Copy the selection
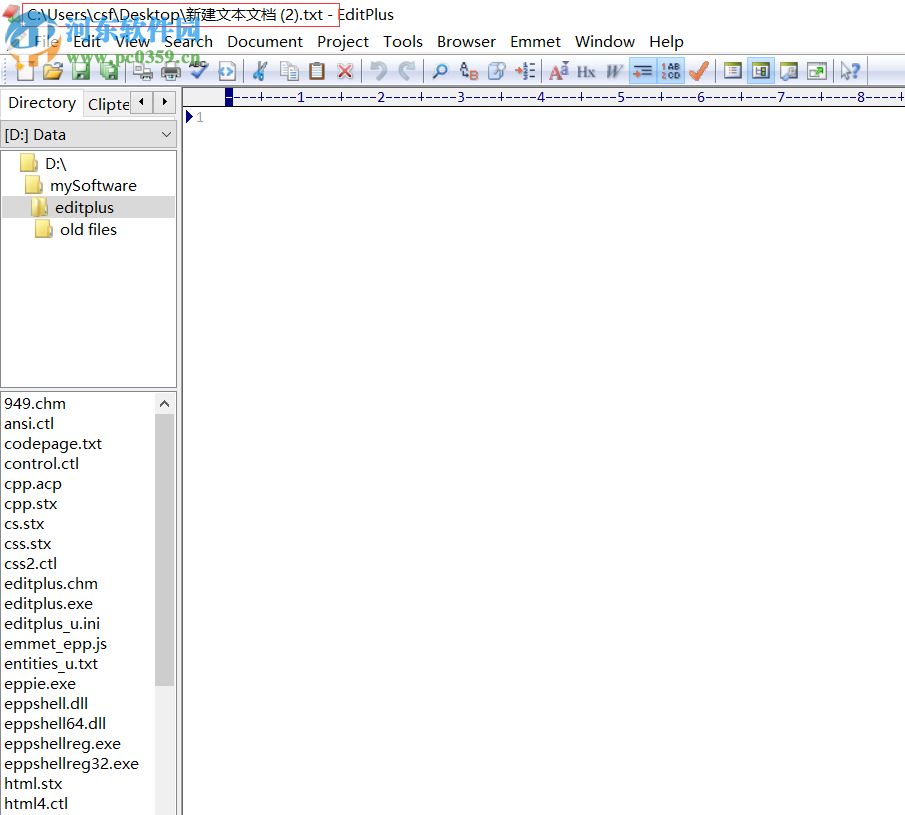The image size is (905, 815). click(x=289, y=71)
